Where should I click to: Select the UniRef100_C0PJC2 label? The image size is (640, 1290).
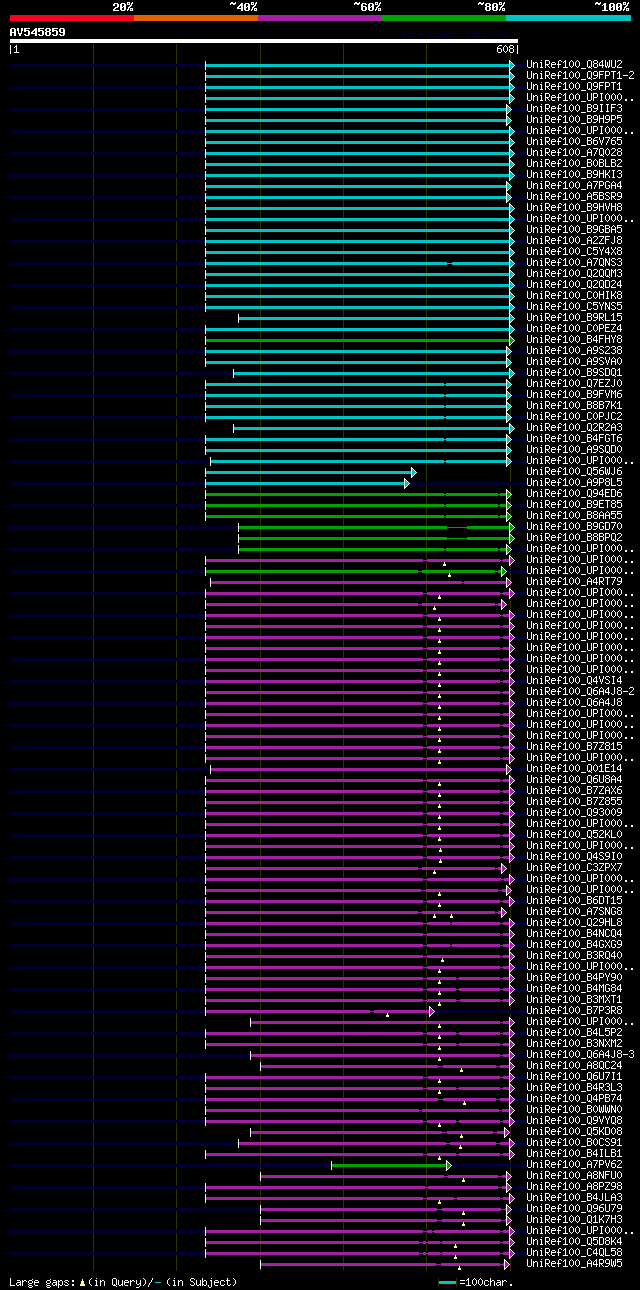click(574, 416)
